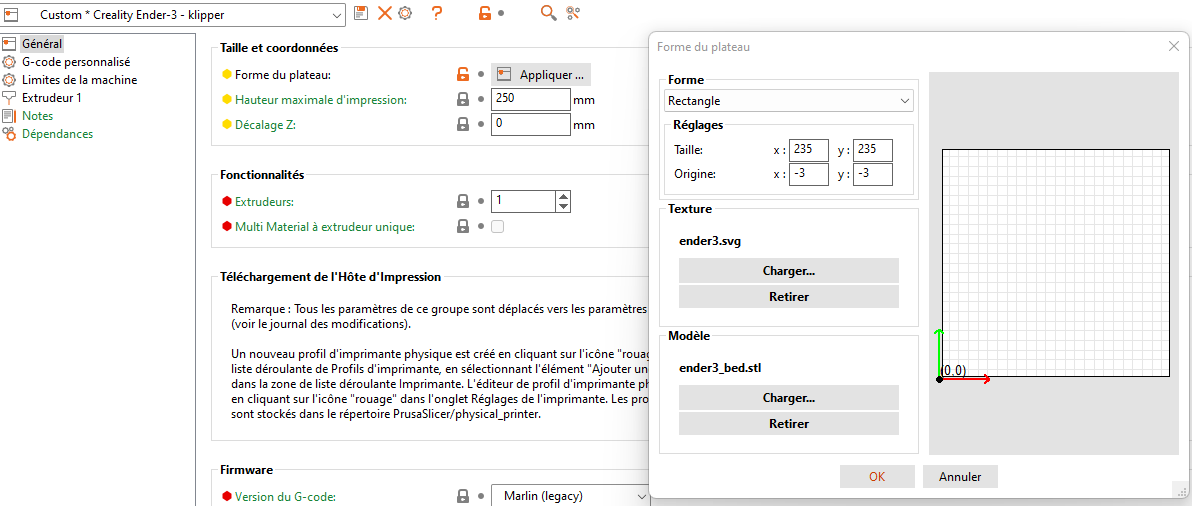Open the Version du G-code dropdown

point(570,496)
